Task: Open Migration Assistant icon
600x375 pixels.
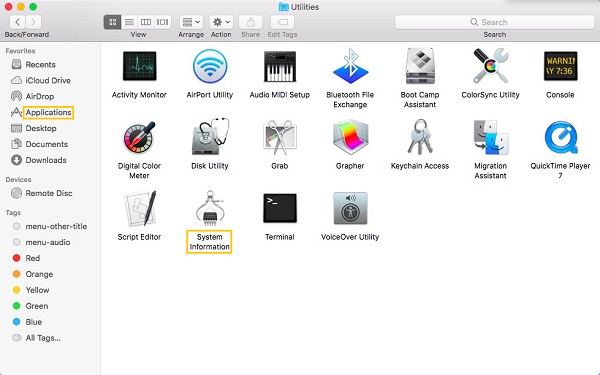Action: click(491, 137)
